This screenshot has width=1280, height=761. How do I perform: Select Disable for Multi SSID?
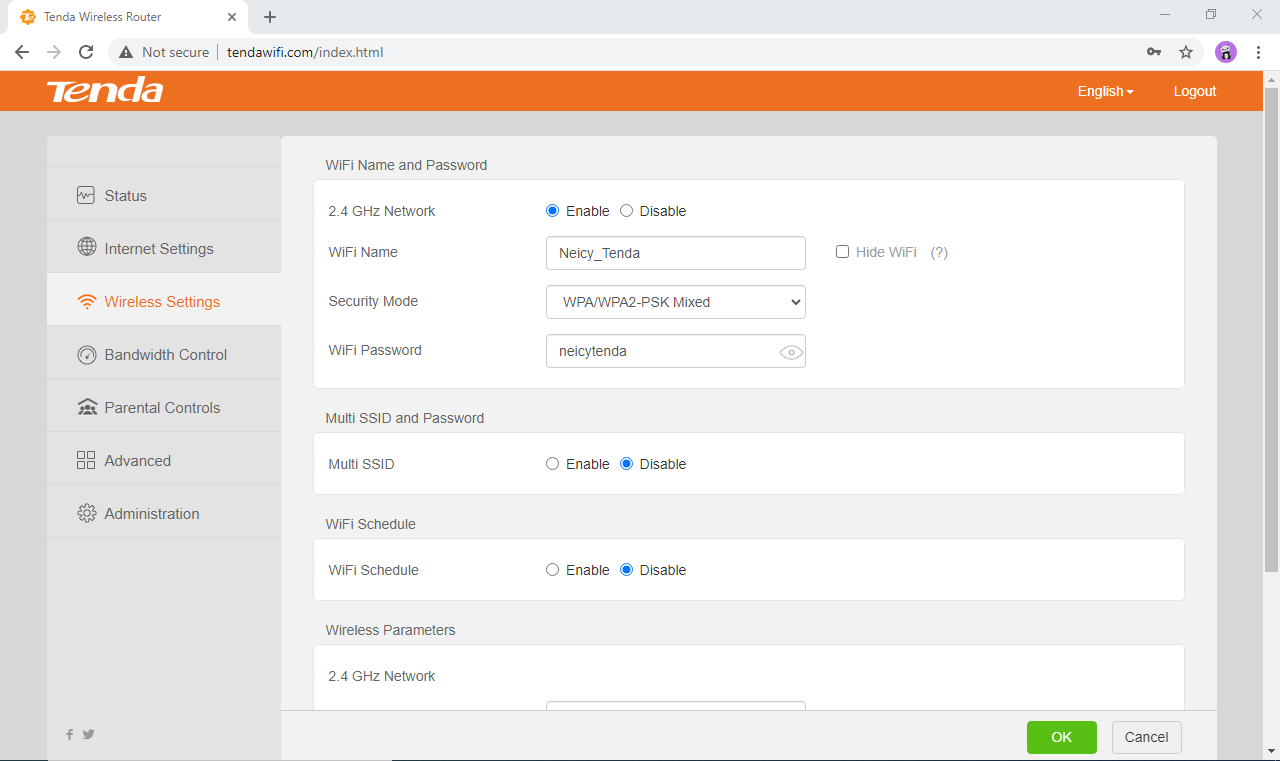(x=626, y=464)
